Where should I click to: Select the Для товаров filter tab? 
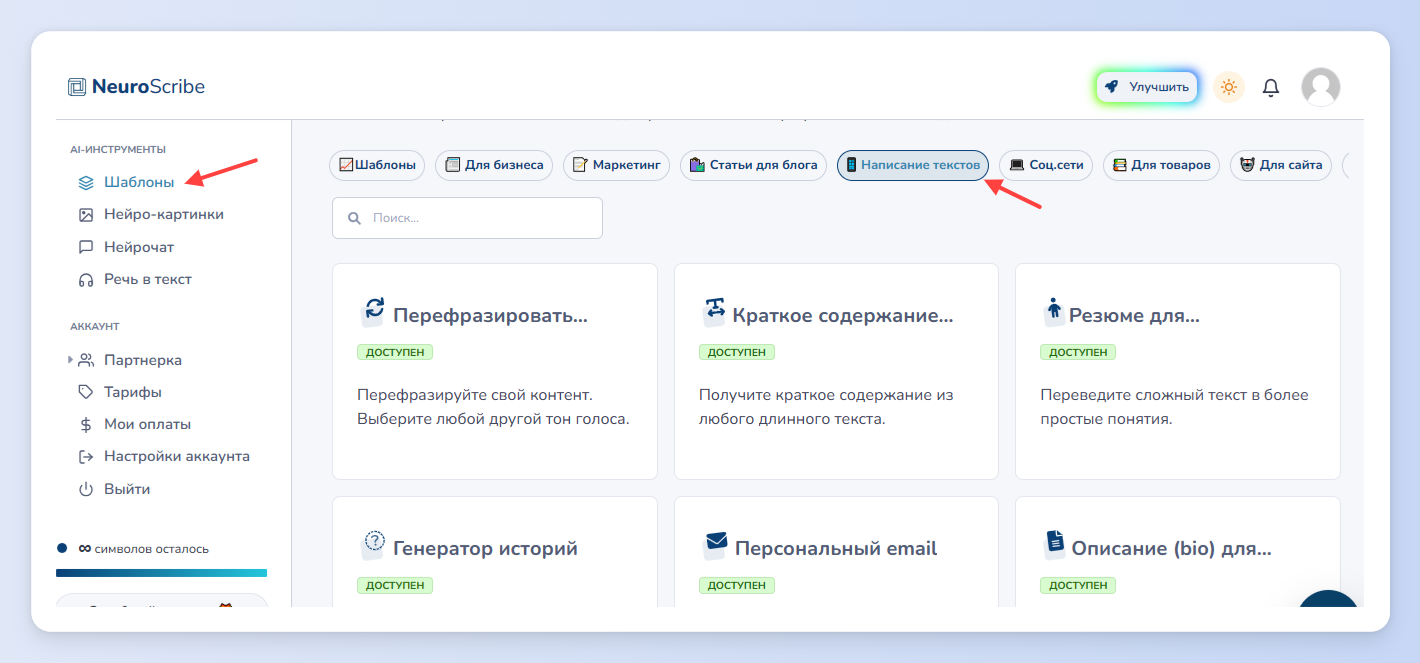pos(1161,165)
